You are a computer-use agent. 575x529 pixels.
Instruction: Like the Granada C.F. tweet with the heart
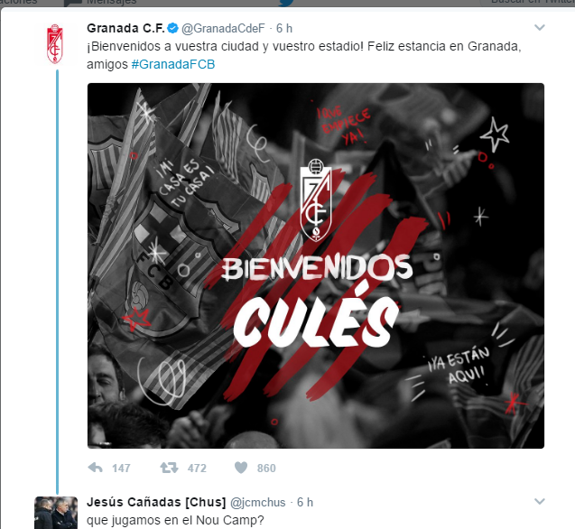point(241,468)
